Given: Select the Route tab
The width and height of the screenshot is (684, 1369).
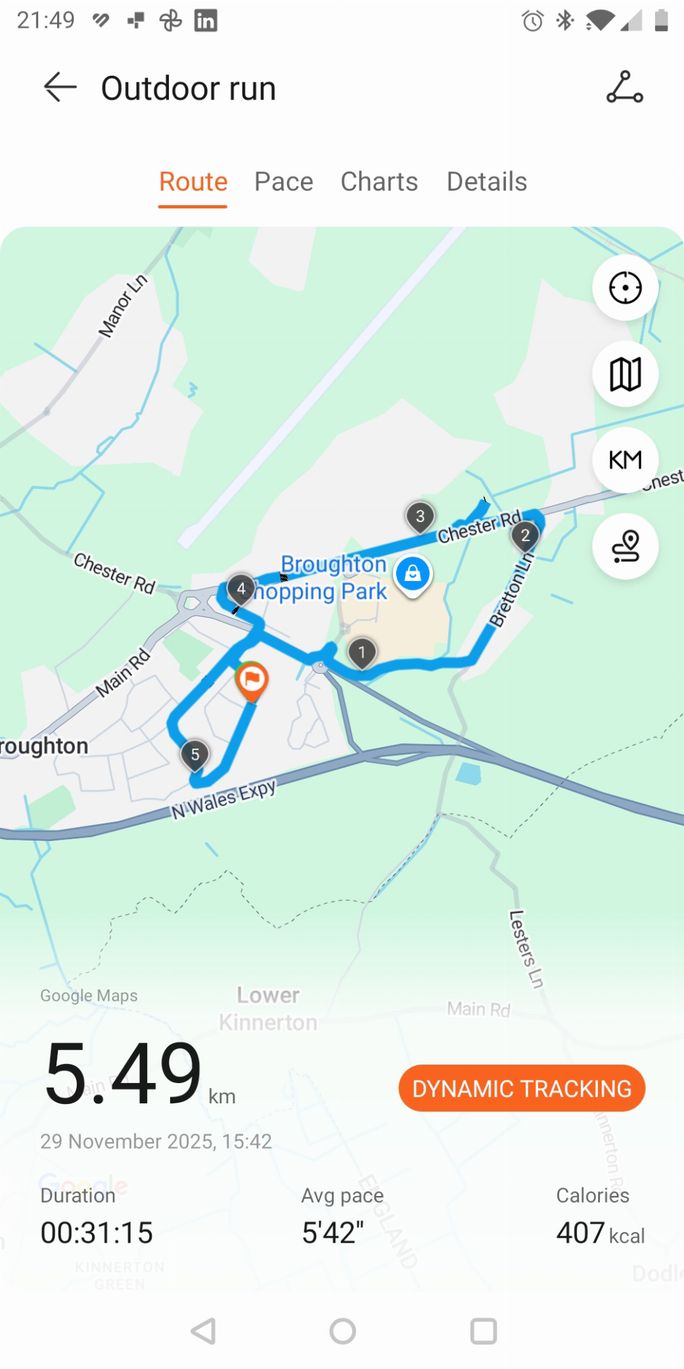Looking at the screenshot, I should pyautogui.click(x=193, y=181).
